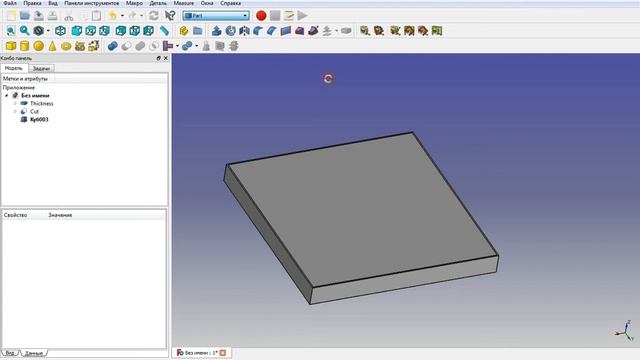Set axonometric view cube icon

[60, 31]
